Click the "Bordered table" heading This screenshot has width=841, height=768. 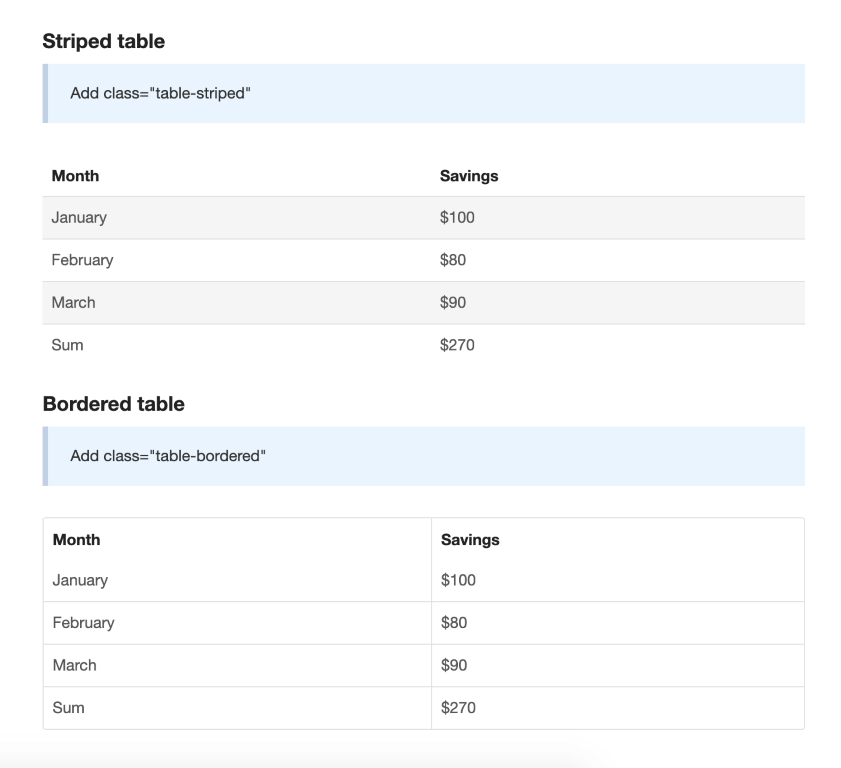(x=113, y=404)
